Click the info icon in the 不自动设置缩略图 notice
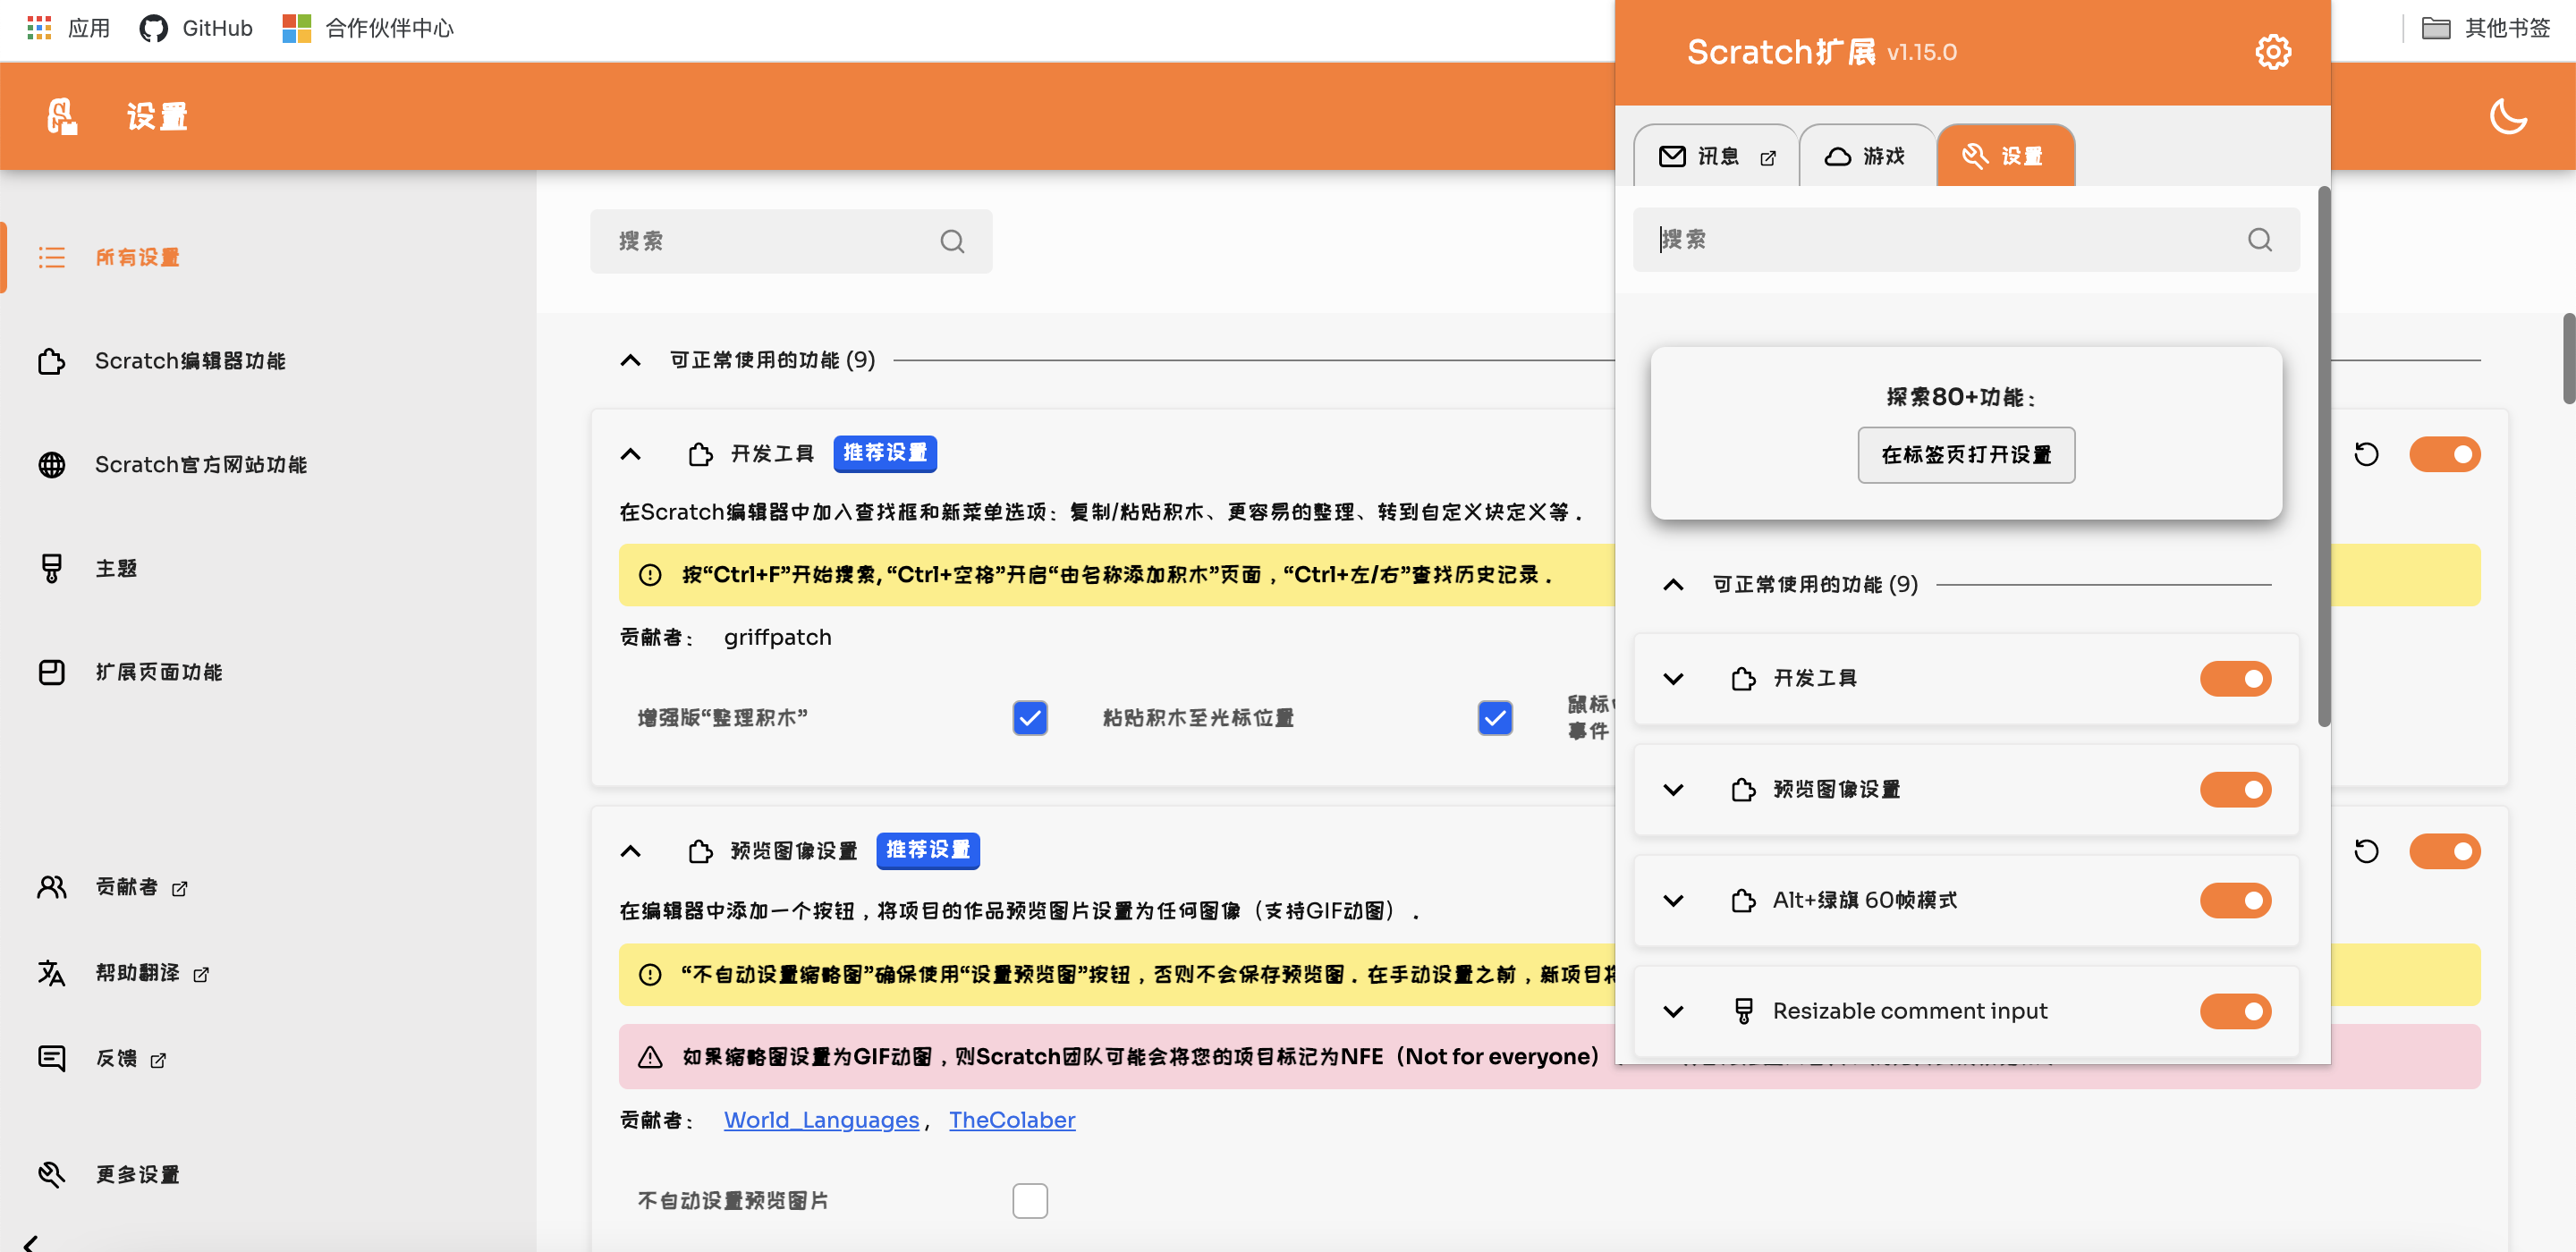This screenshot has width=2576, height=1252. coord(650,975)
